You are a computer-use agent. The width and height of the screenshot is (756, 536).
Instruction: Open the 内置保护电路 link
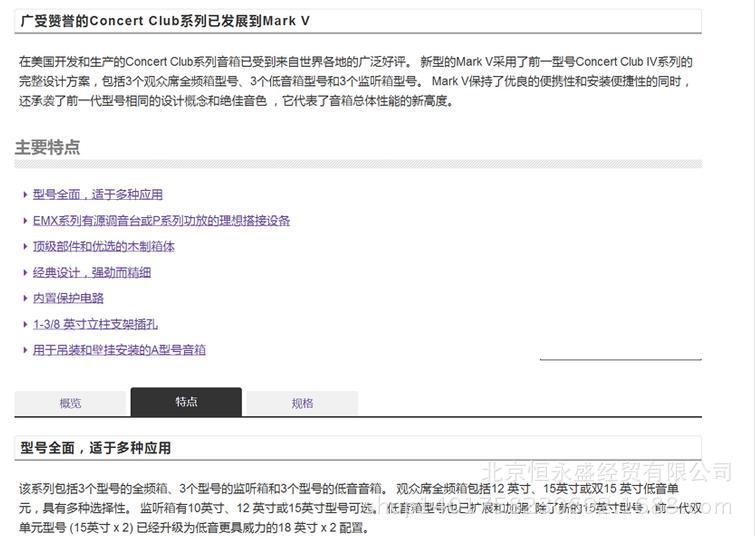68,299
